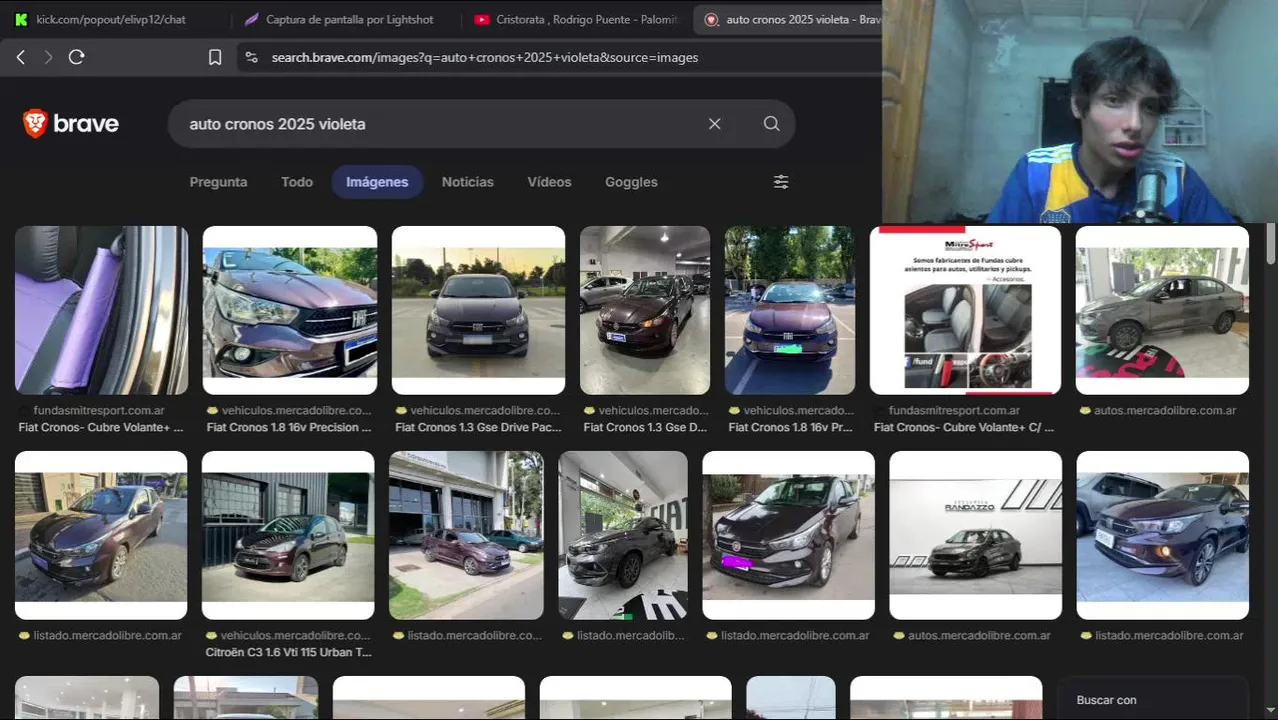
Task: Switch to the YouTube Cristorata tab
Action: 575,19
